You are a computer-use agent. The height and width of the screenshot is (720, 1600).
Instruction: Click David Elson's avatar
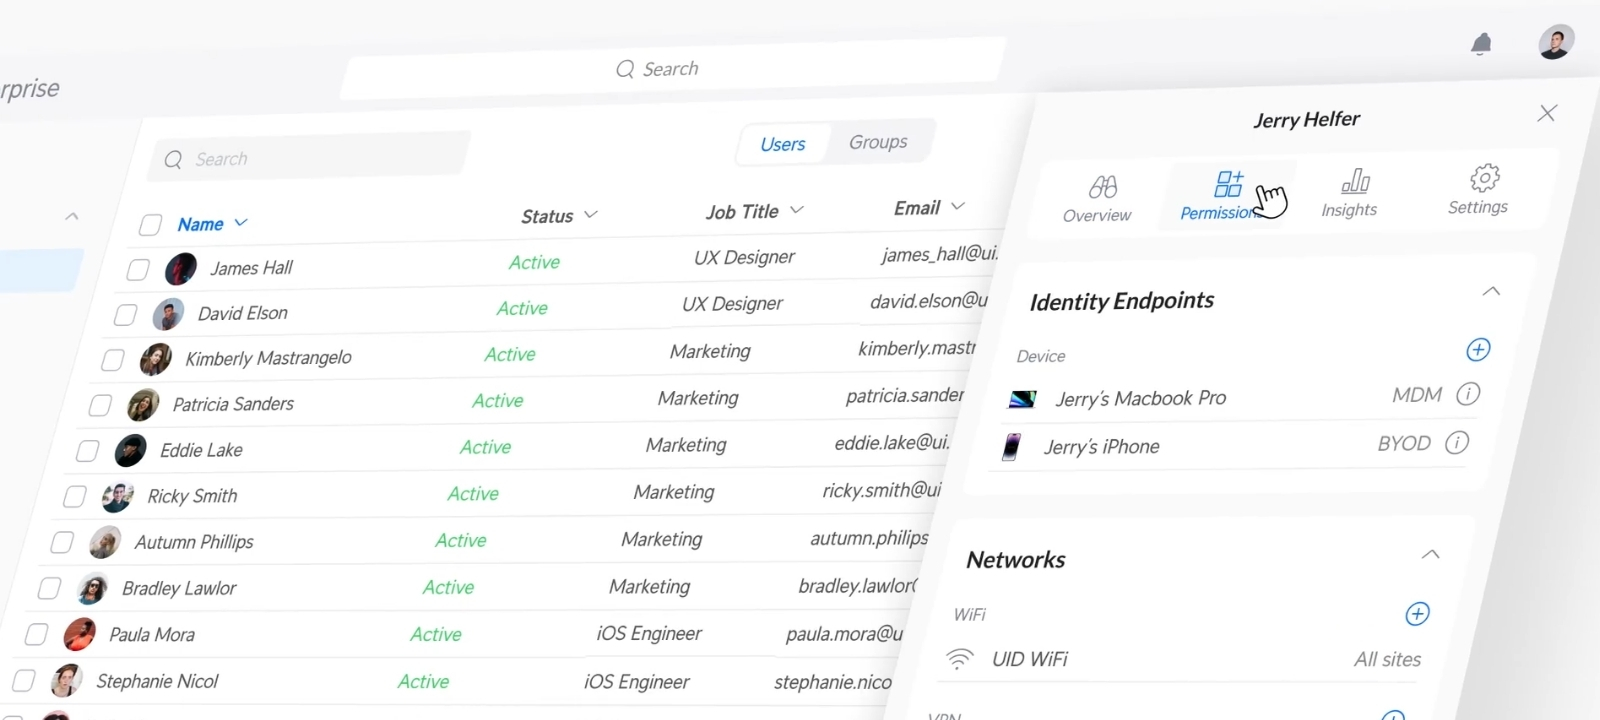pos(168,314)
